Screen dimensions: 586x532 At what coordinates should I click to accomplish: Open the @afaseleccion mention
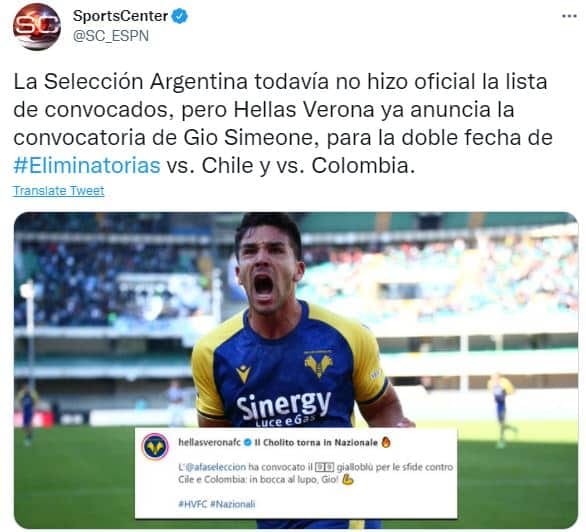pyautogui.click(x=215, y=467)
